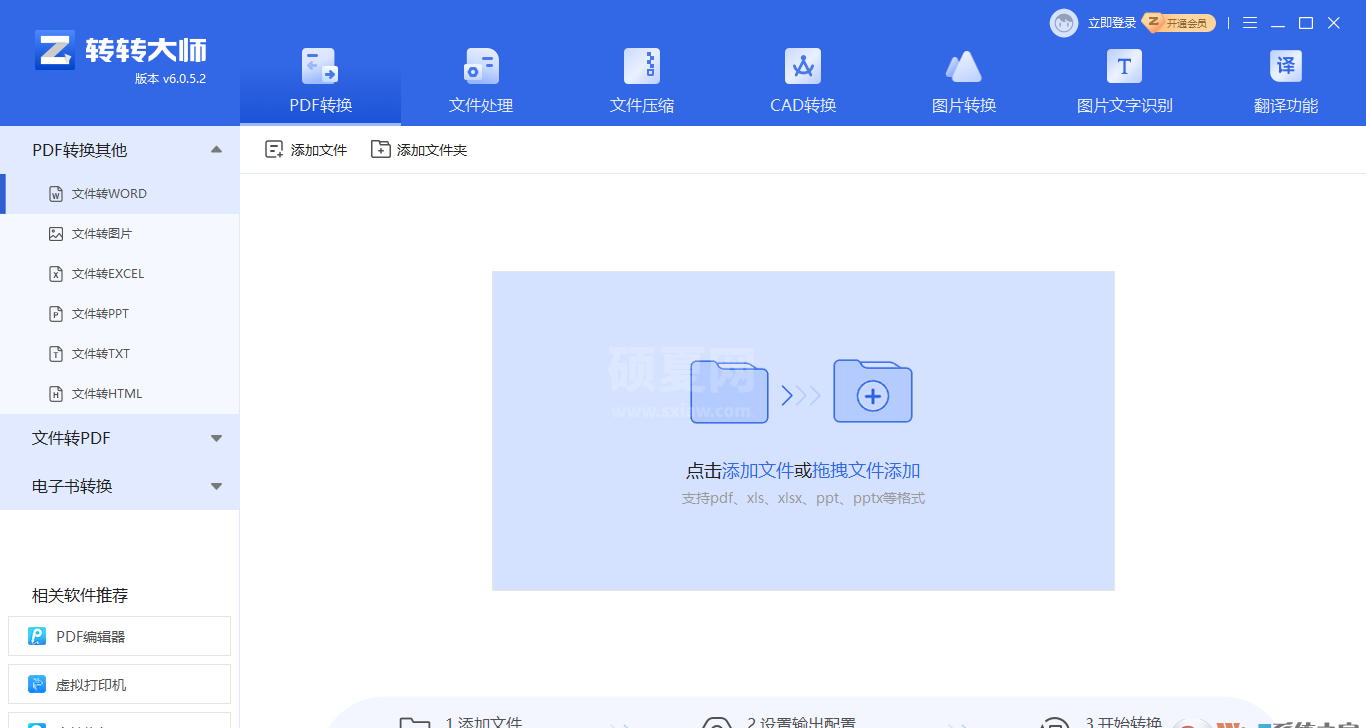
Task: Click the 转转大师 logo
Action: click(x=120, y=50)
